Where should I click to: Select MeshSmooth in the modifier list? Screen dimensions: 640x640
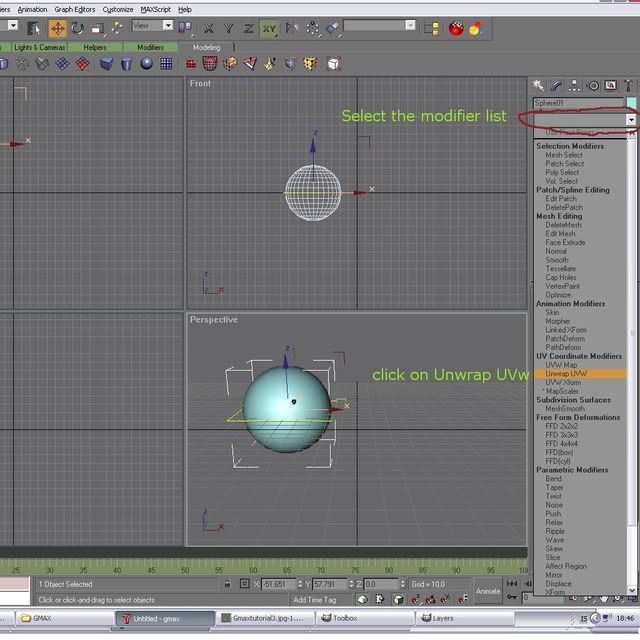click(x=565, y=408)
